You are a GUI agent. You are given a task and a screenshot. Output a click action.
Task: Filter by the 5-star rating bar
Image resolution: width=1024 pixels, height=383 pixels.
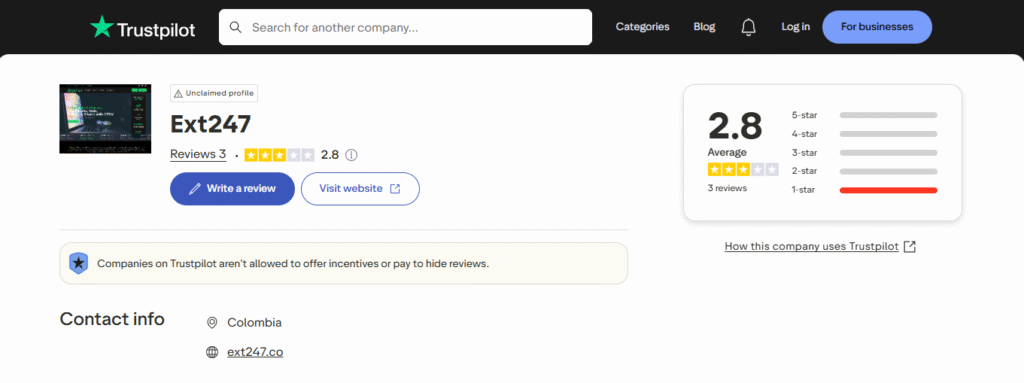(x=888, y=115)
